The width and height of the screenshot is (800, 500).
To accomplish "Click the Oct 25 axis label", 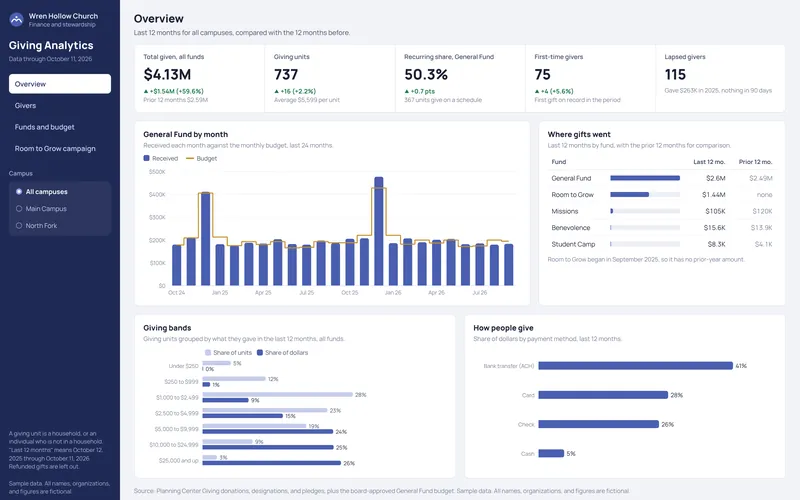I will point(349,293).
